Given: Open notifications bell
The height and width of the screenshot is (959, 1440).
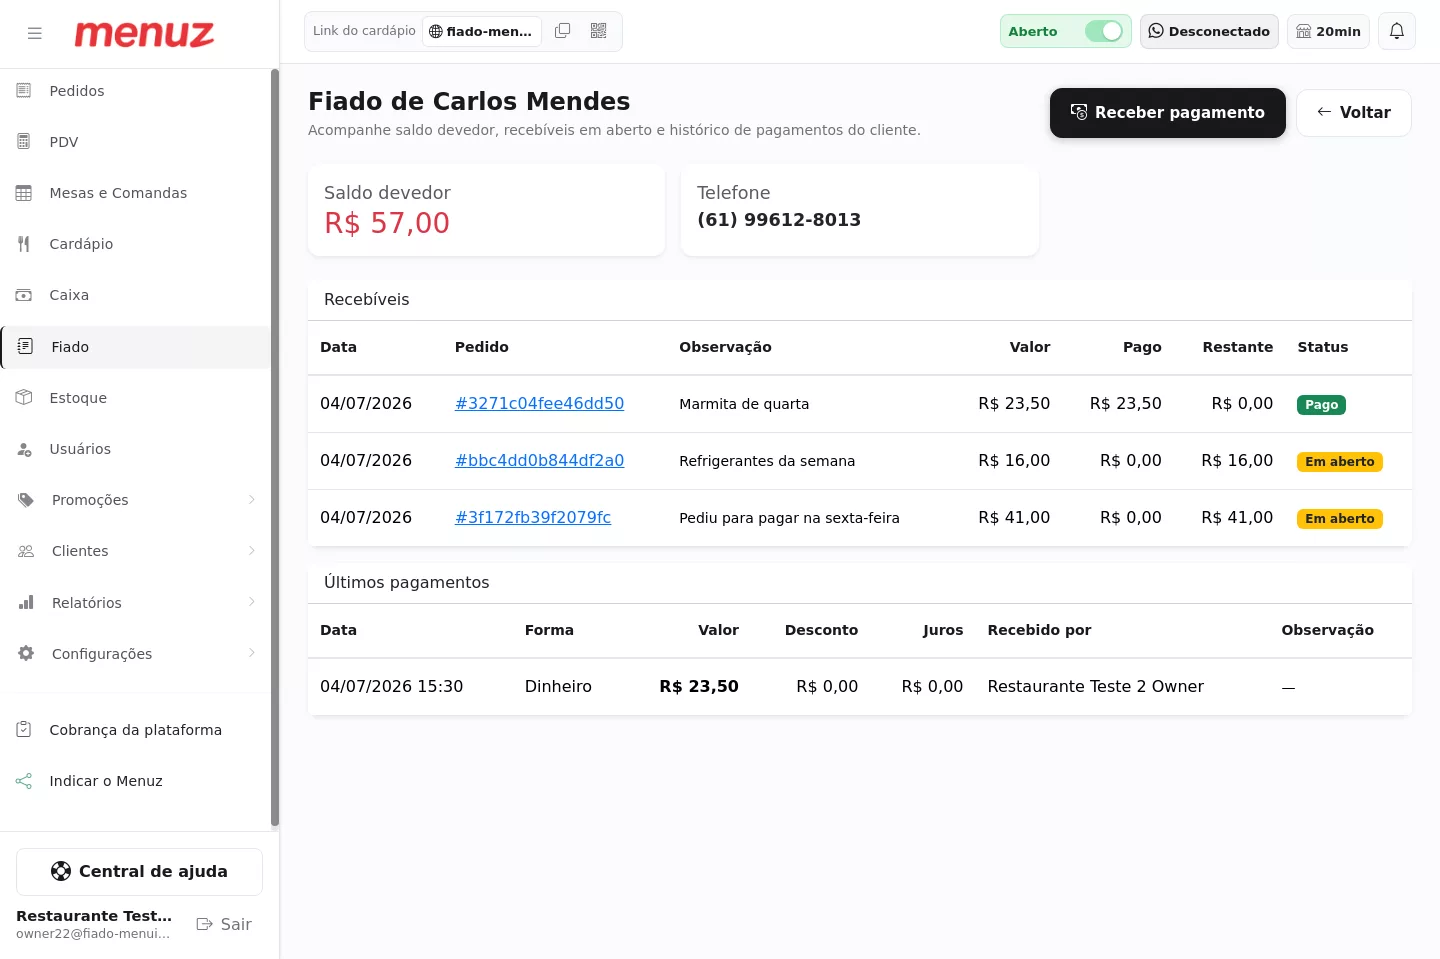Looking at the screenshot, I should point(1397,31).
